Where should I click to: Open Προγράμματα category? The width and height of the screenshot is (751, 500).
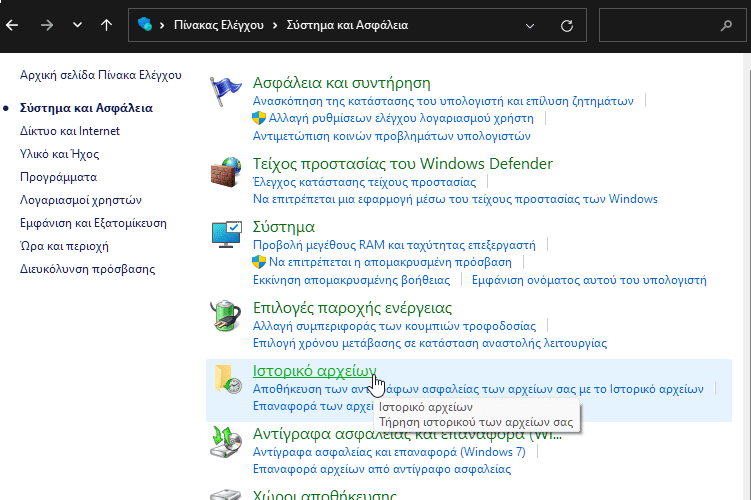[58, 177]
